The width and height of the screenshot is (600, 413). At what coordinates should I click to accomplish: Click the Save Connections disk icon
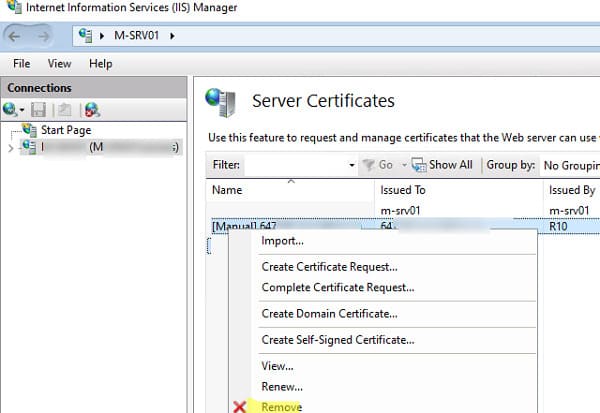click(40, 110)
